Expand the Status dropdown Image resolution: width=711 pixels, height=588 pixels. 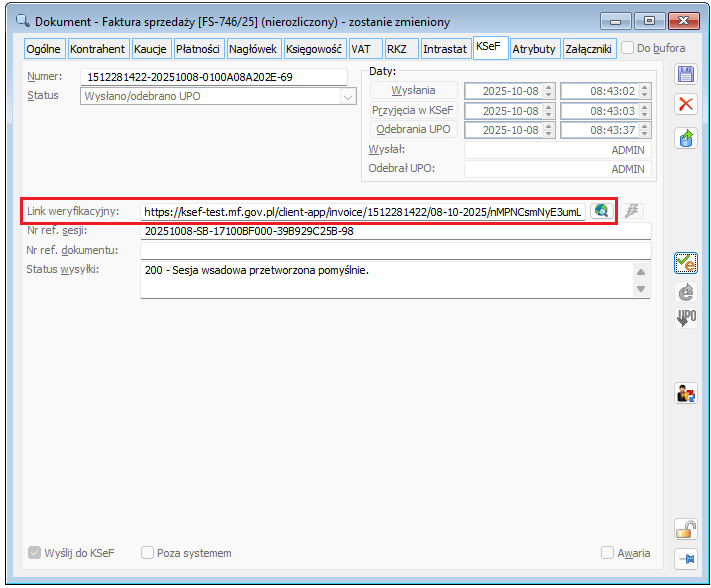(x=348, y=97)
